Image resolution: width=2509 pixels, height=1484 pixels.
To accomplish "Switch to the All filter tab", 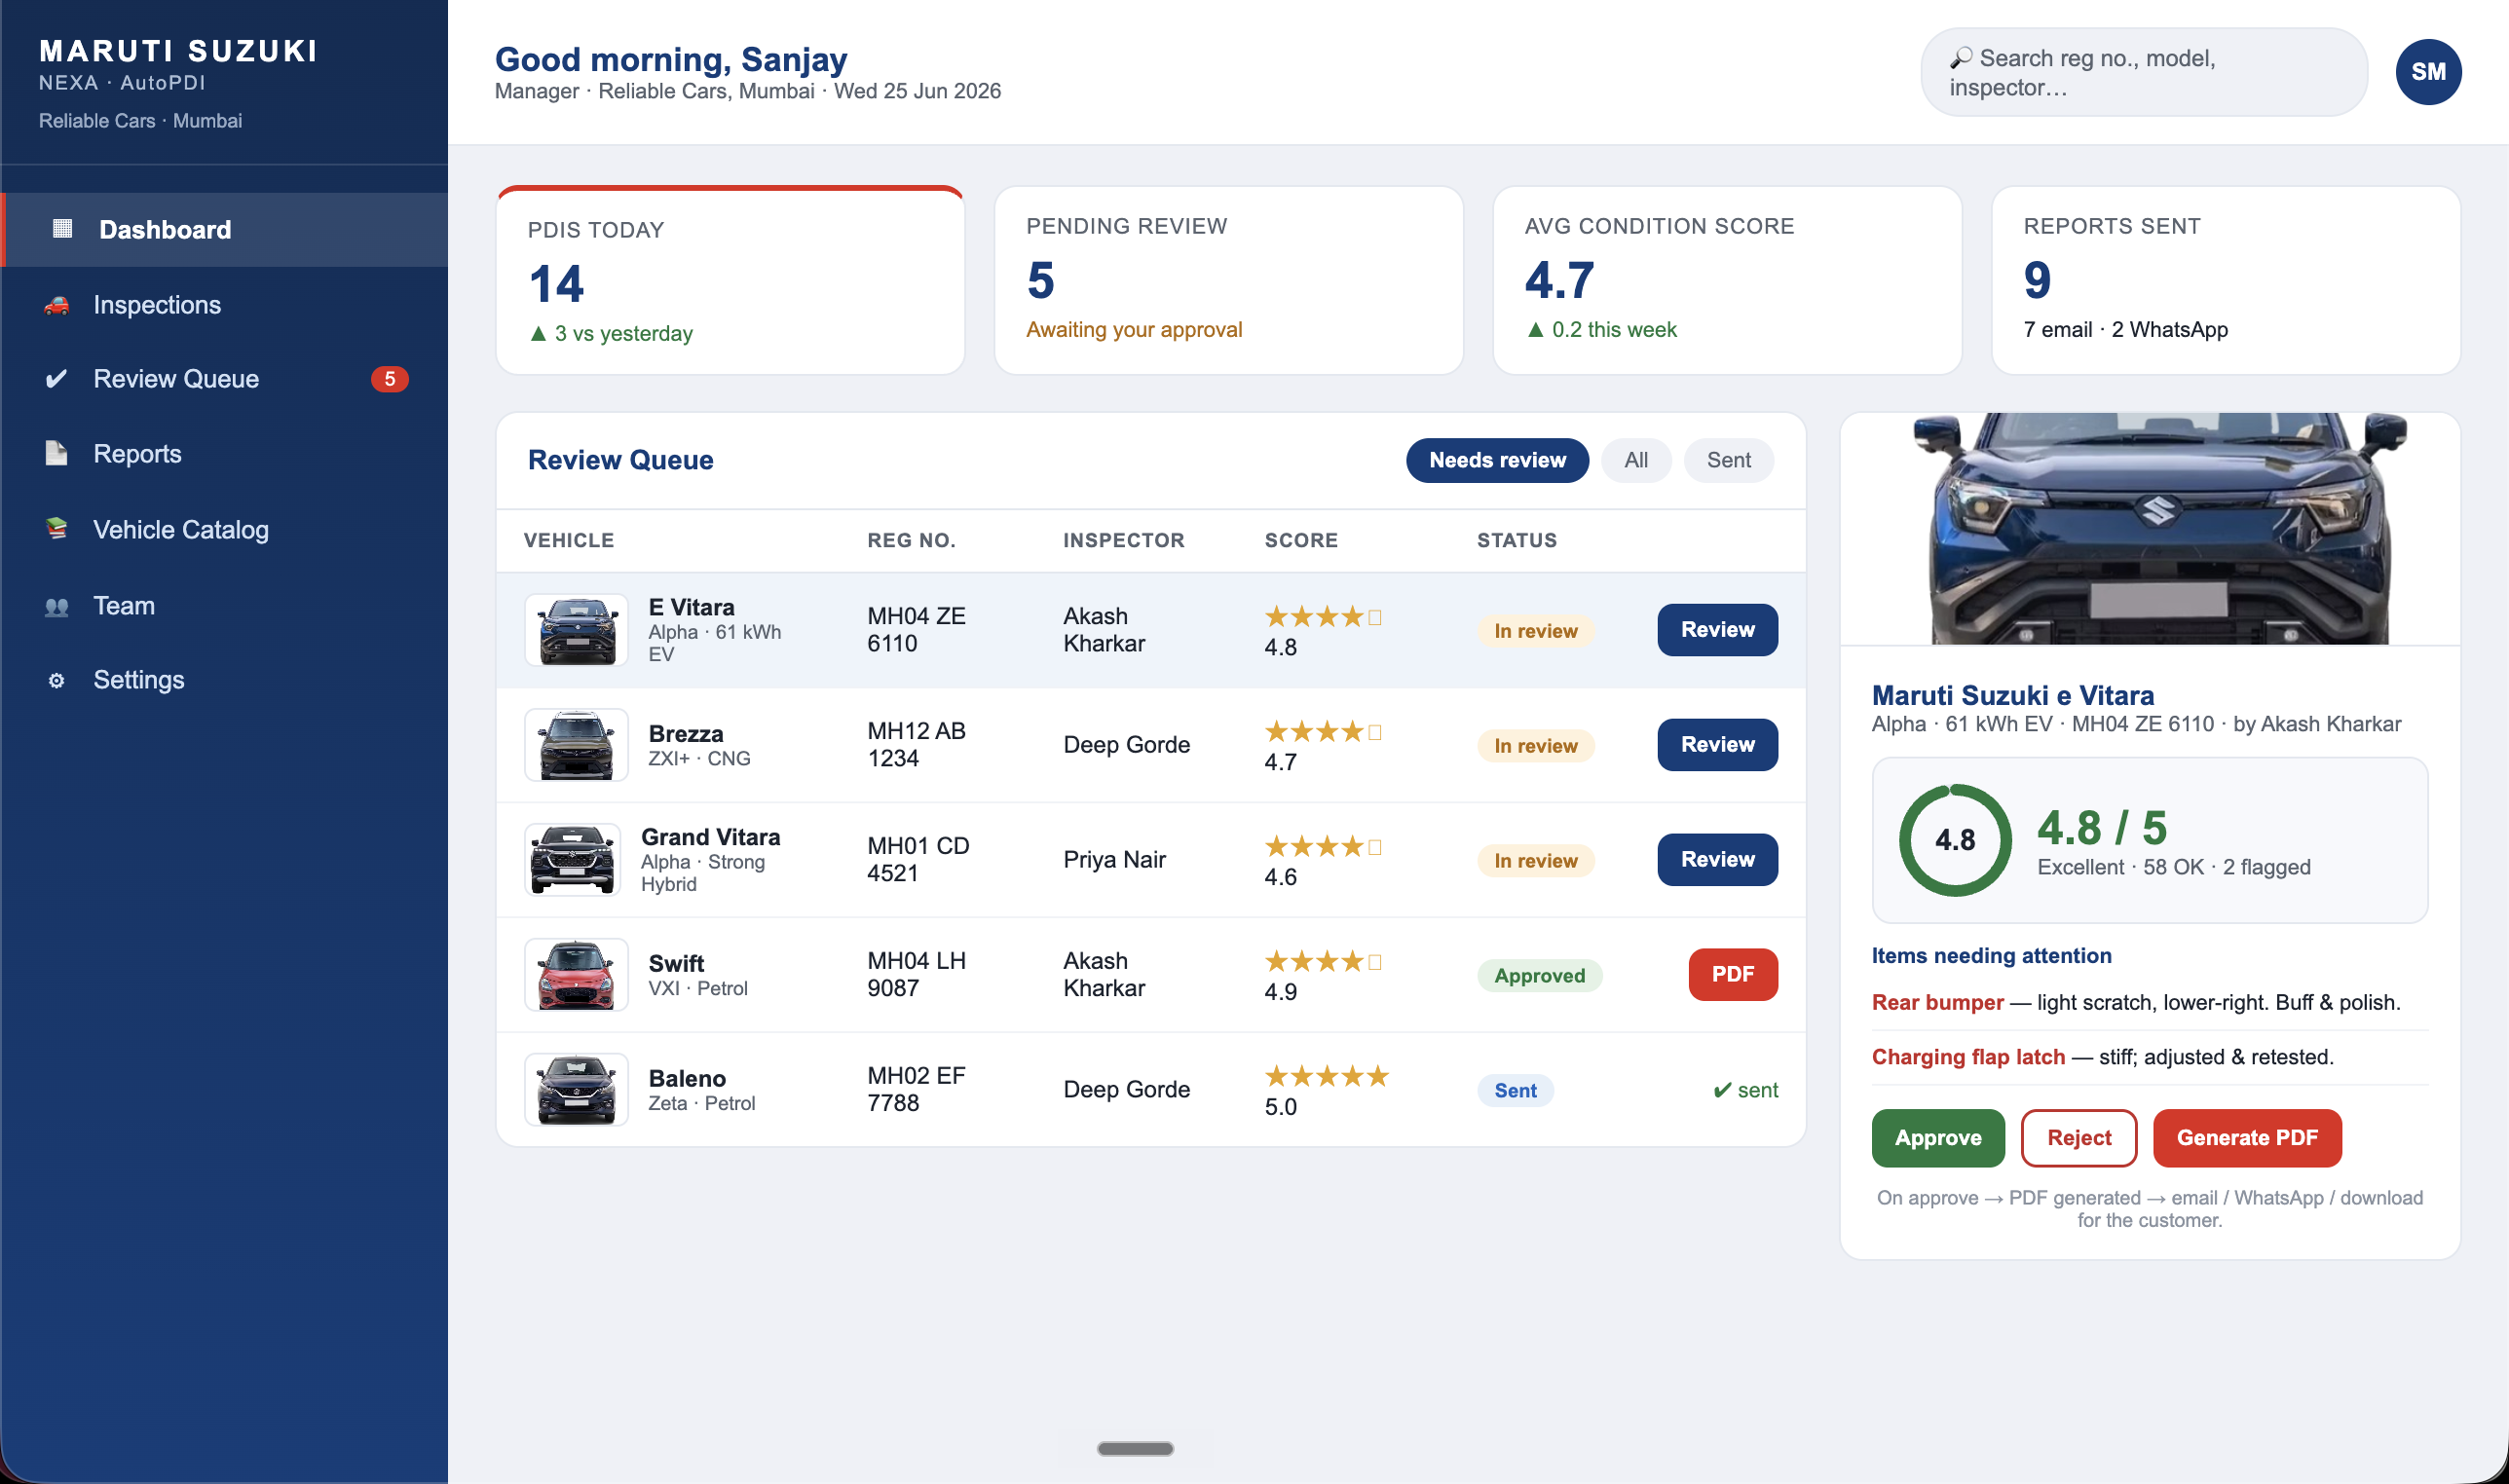I will 1636,460.
